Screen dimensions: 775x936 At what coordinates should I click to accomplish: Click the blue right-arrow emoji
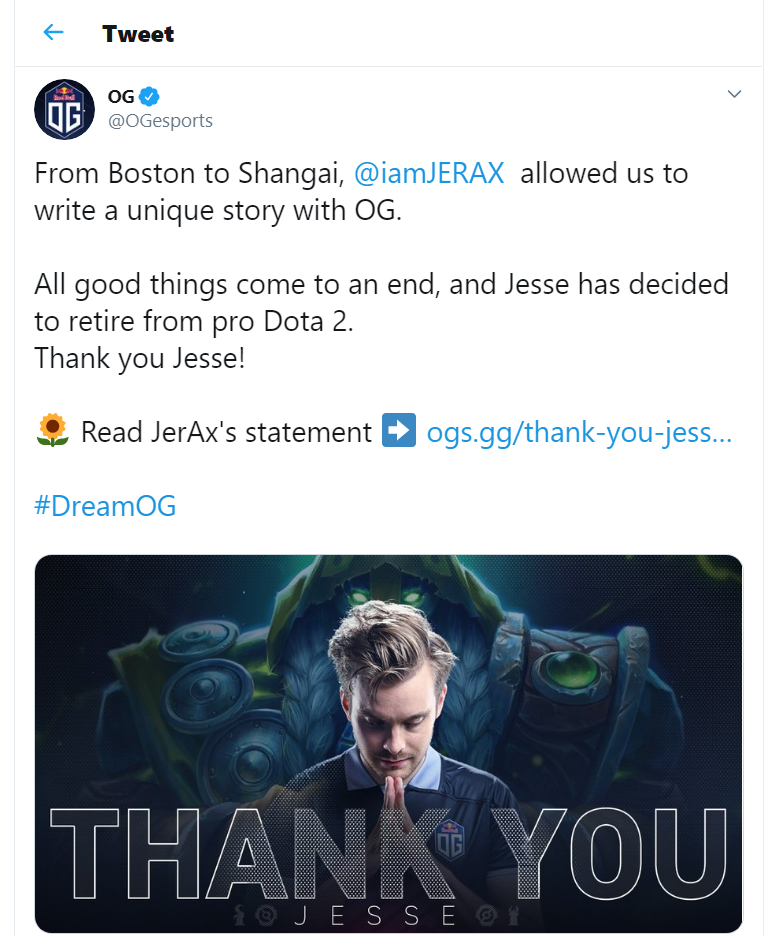click(x=399, y=432)
